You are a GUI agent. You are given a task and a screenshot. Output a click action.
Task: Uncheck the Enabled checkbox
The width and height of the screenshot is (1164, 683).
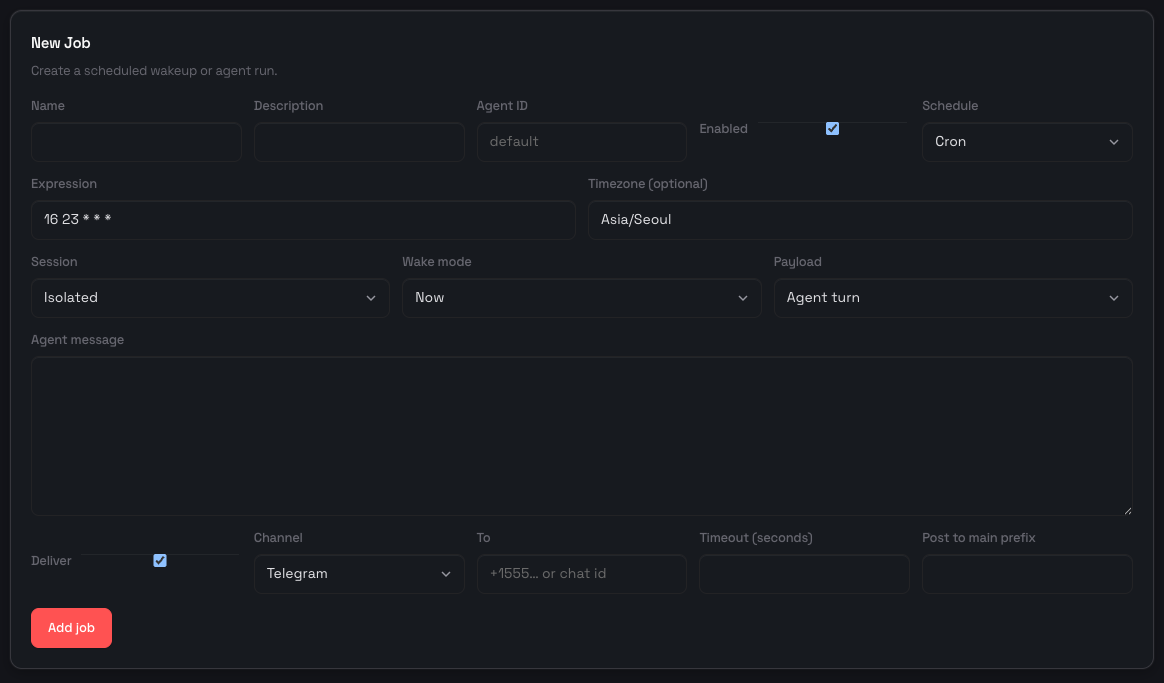pos(832,128)
